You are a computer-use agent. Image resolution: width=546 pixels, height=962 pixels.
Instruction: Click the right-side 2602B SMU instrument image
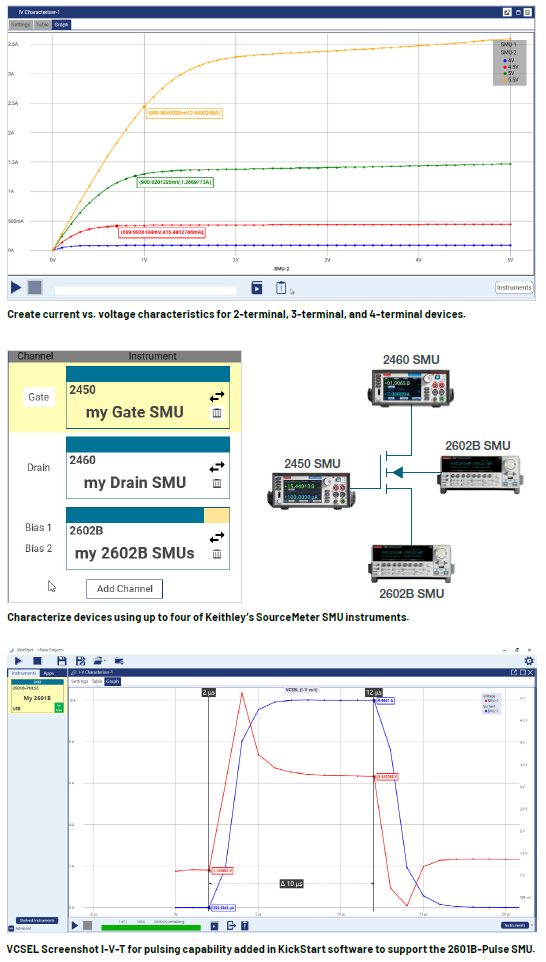[x=480, y=474]
